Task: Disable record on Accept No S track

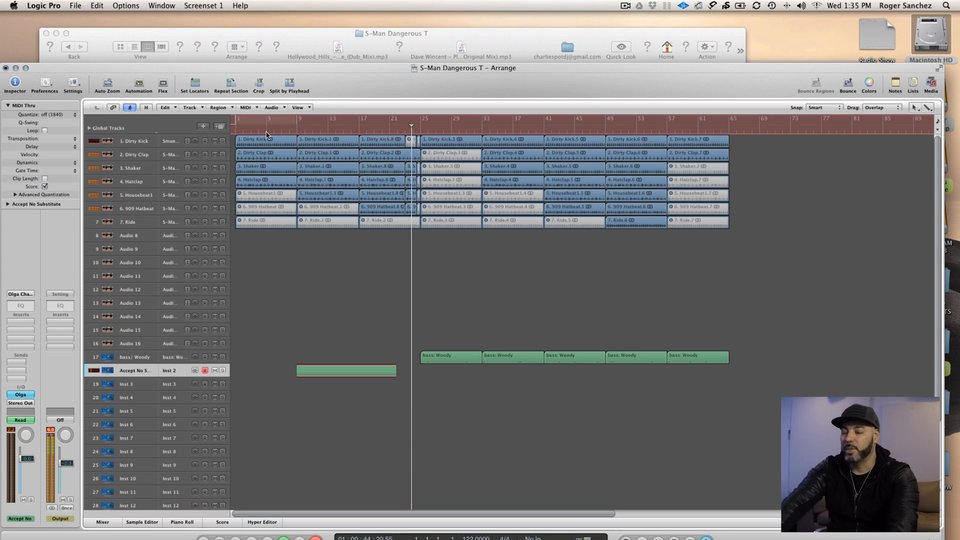Action: coord(204,370)
